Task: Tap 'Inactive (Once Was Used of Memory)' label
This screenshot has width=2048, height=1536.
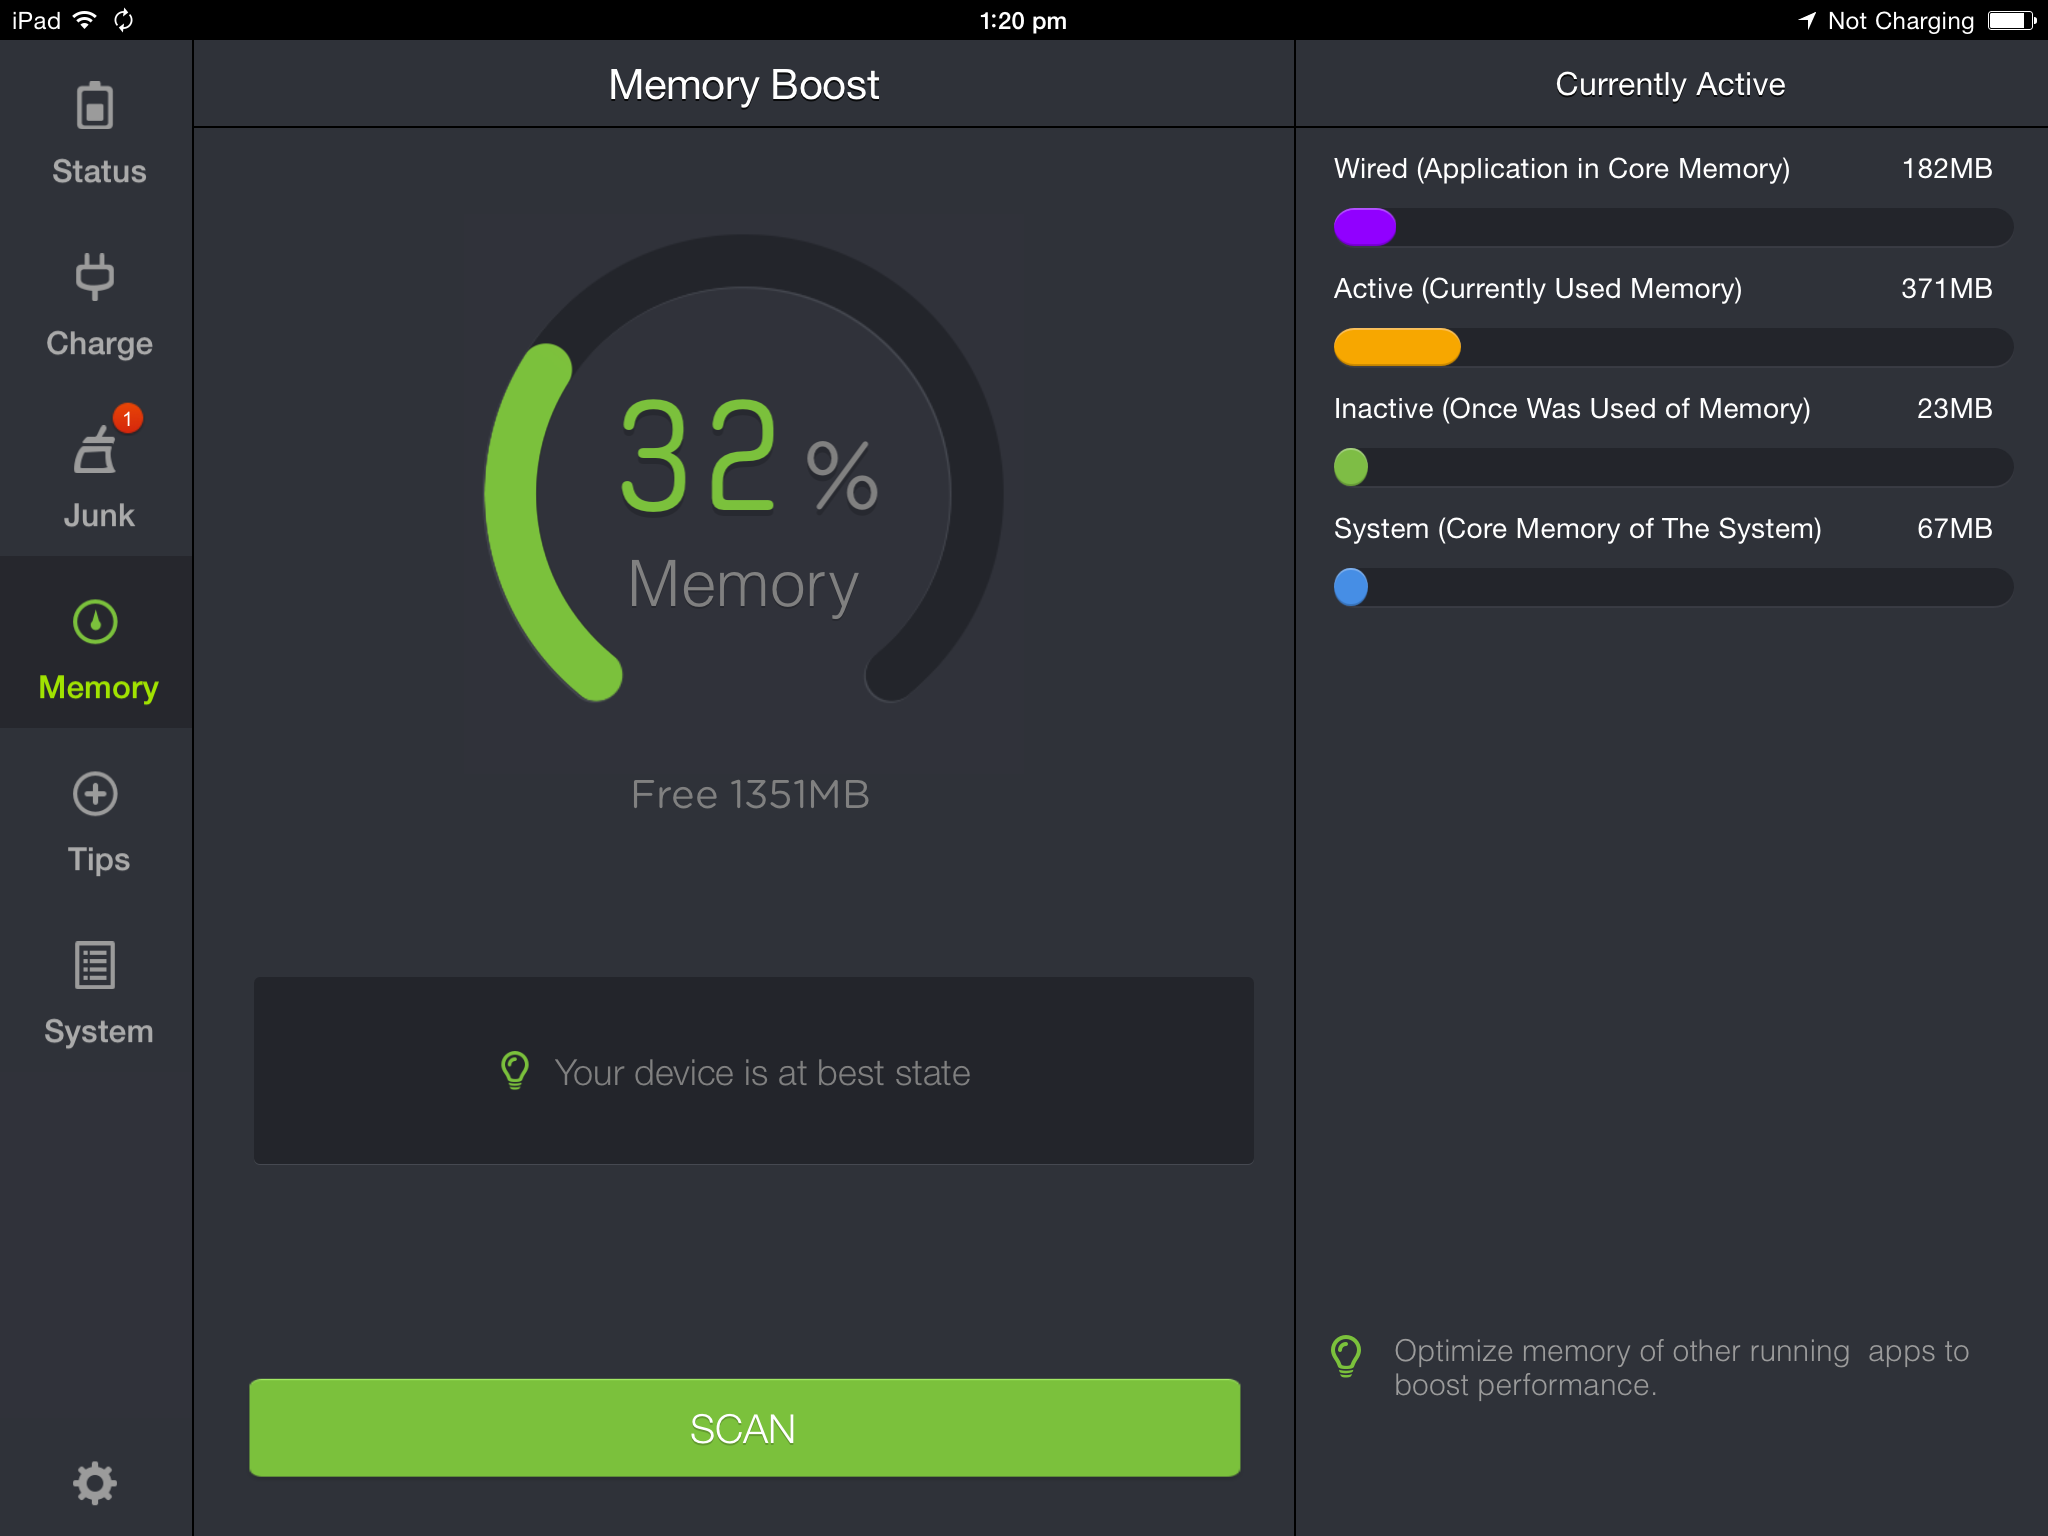Action: coord(1572,409)
